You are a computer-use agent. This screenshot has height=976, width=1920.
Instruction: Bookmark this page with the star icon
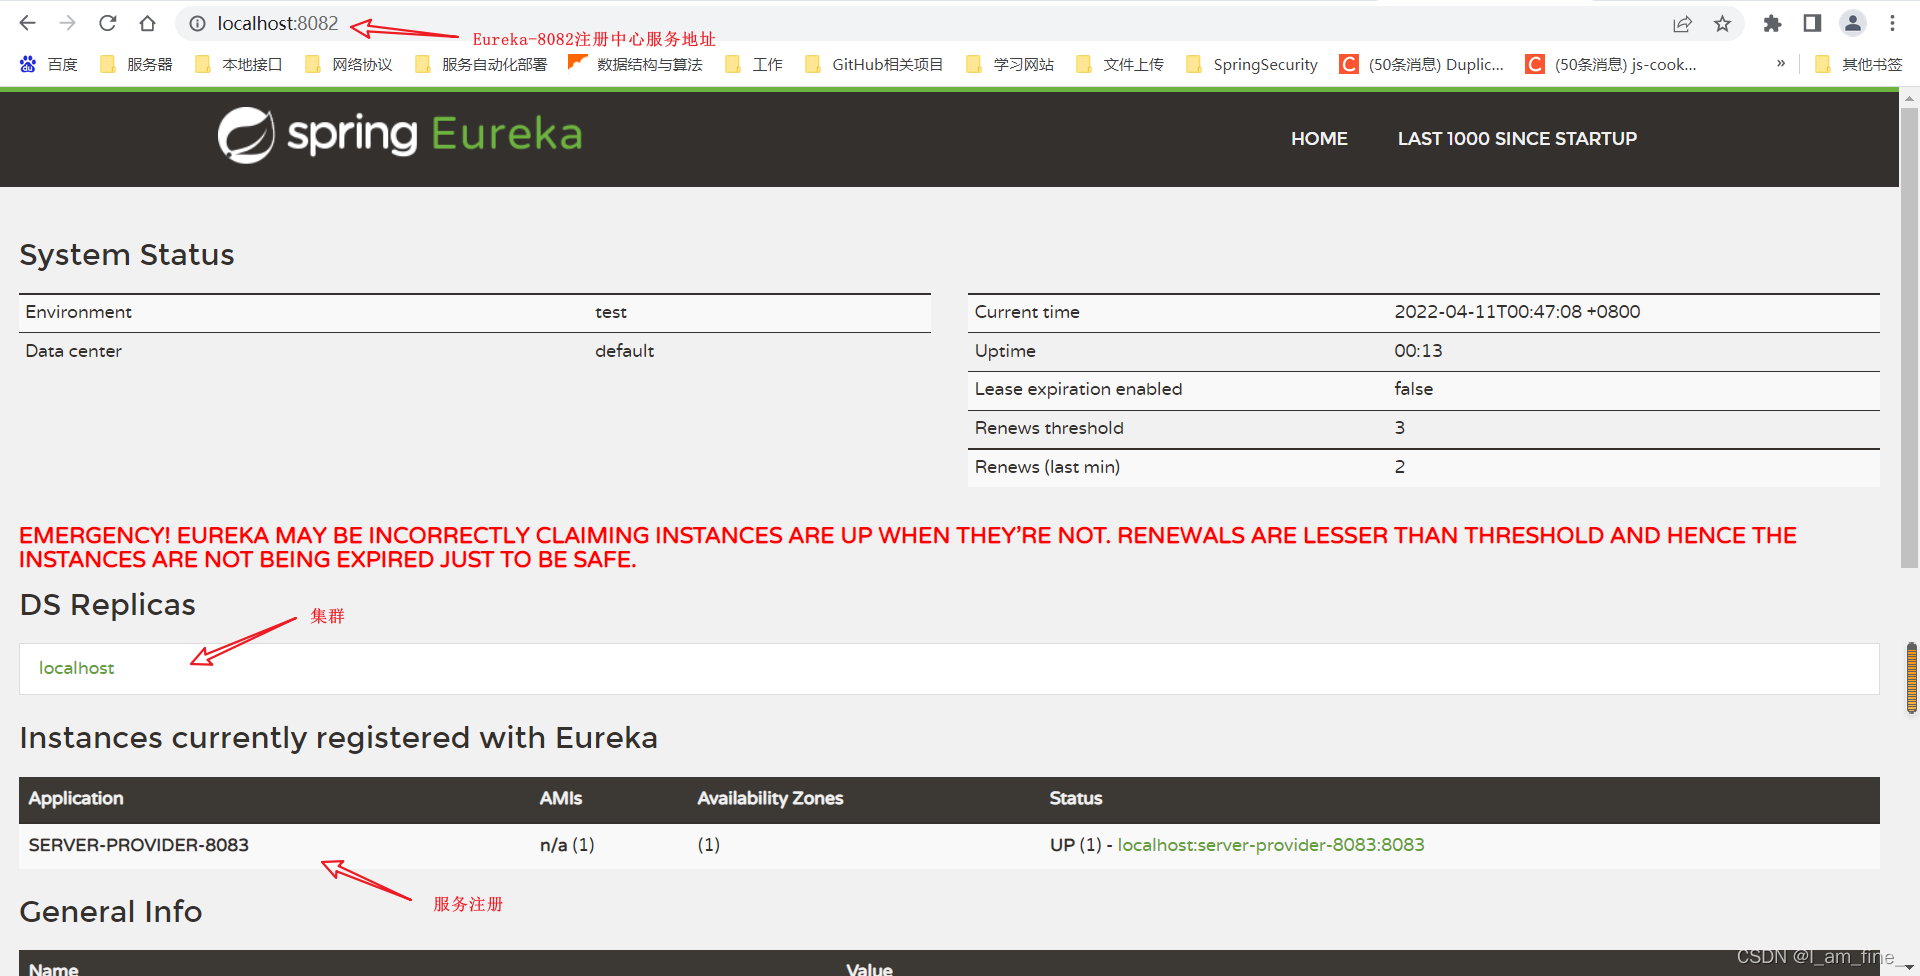pos(1722,23)
